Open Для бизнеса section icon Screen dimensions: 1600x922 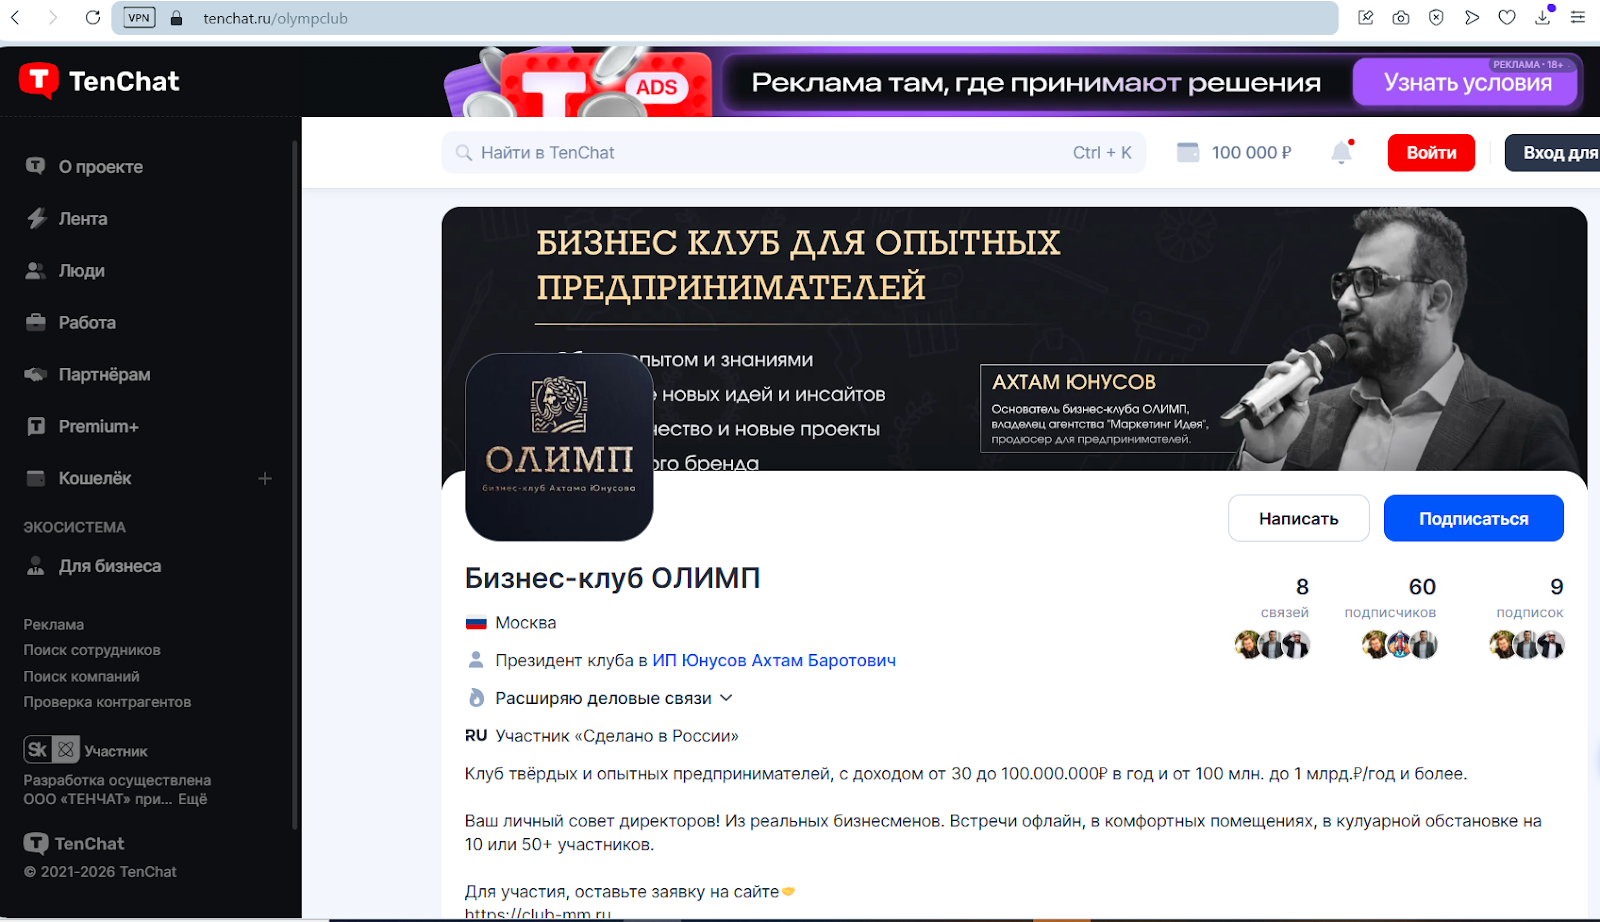(x=35, y=565)
